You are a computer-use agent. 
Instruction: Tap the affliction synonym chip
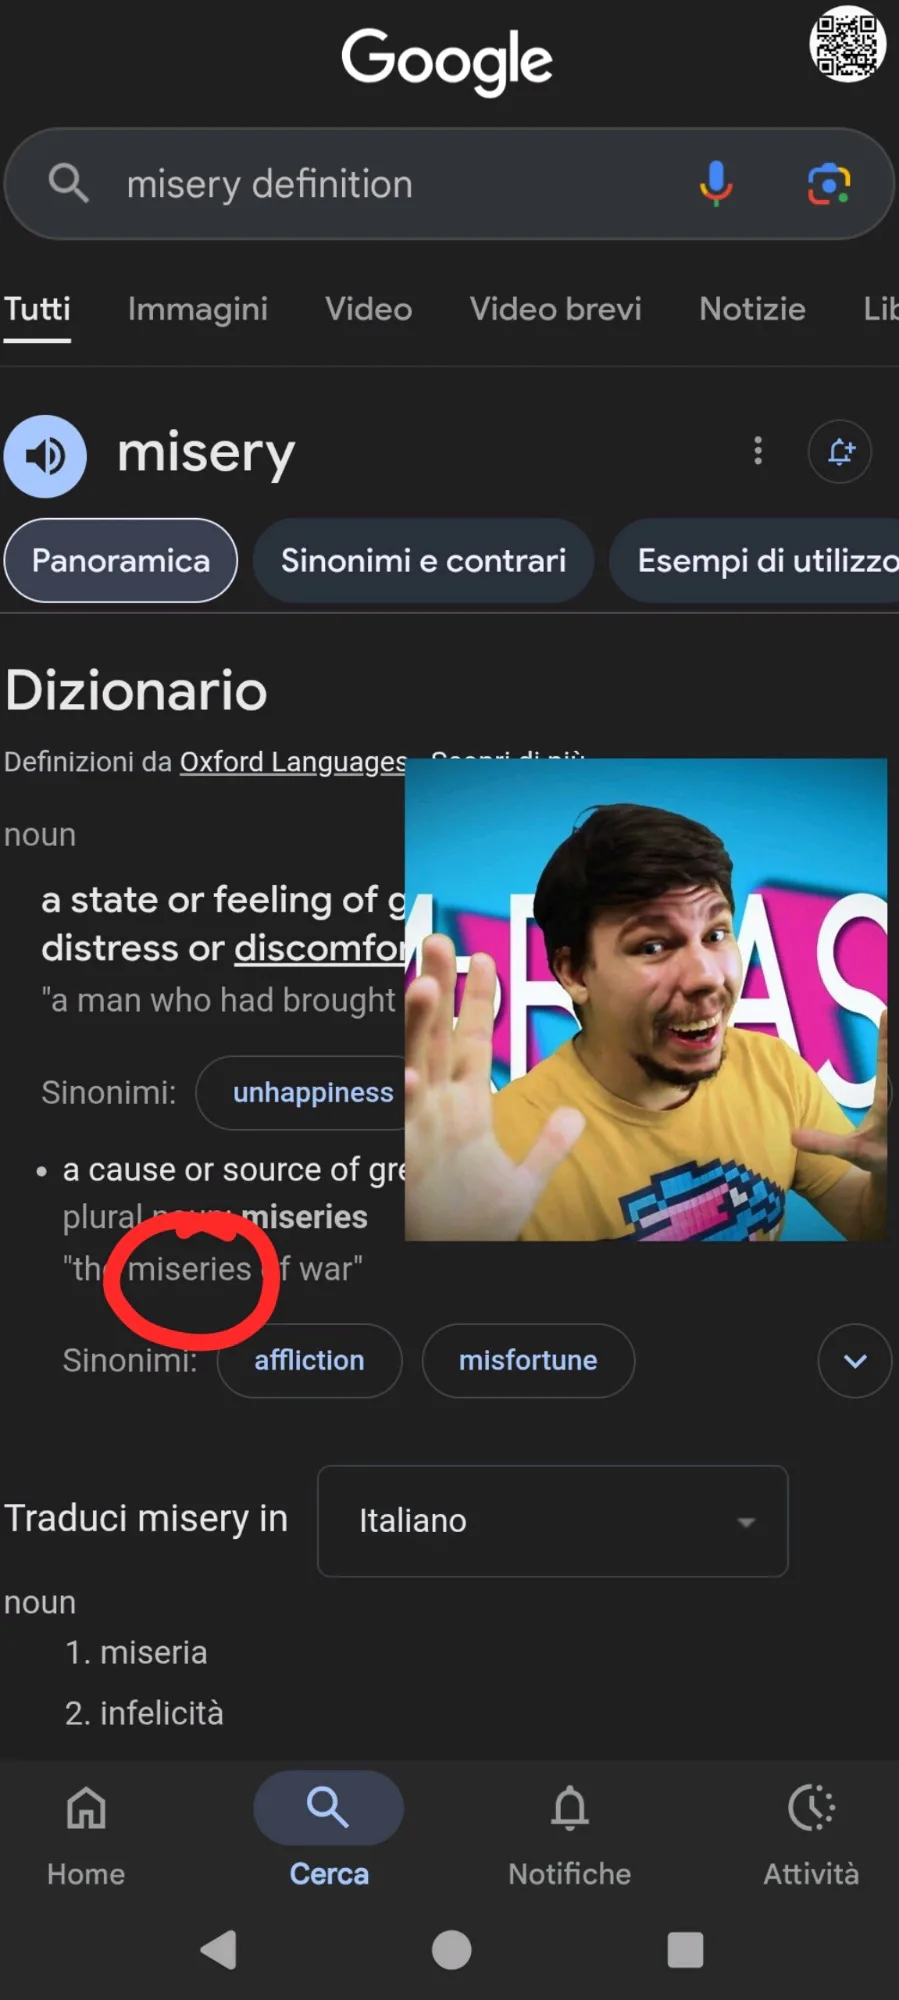309,1361
